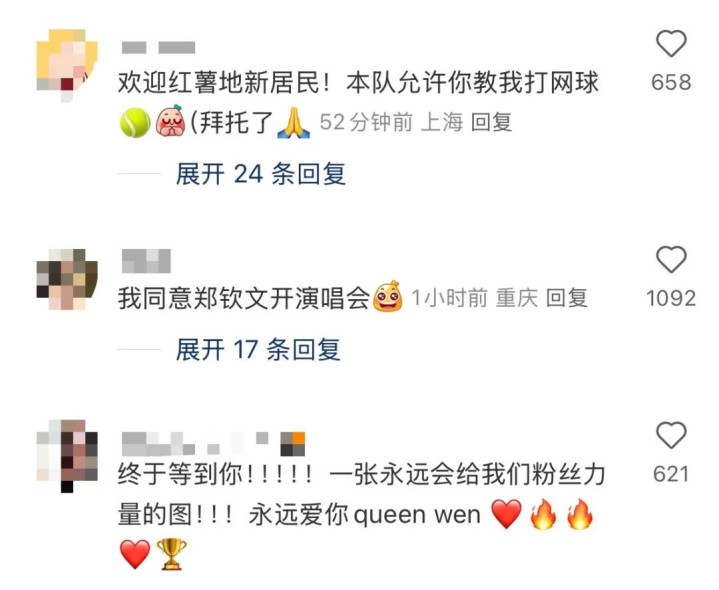The image size is (719, 590).
Task: Reply to the Chongqing commenter
Action: [566, 298]
